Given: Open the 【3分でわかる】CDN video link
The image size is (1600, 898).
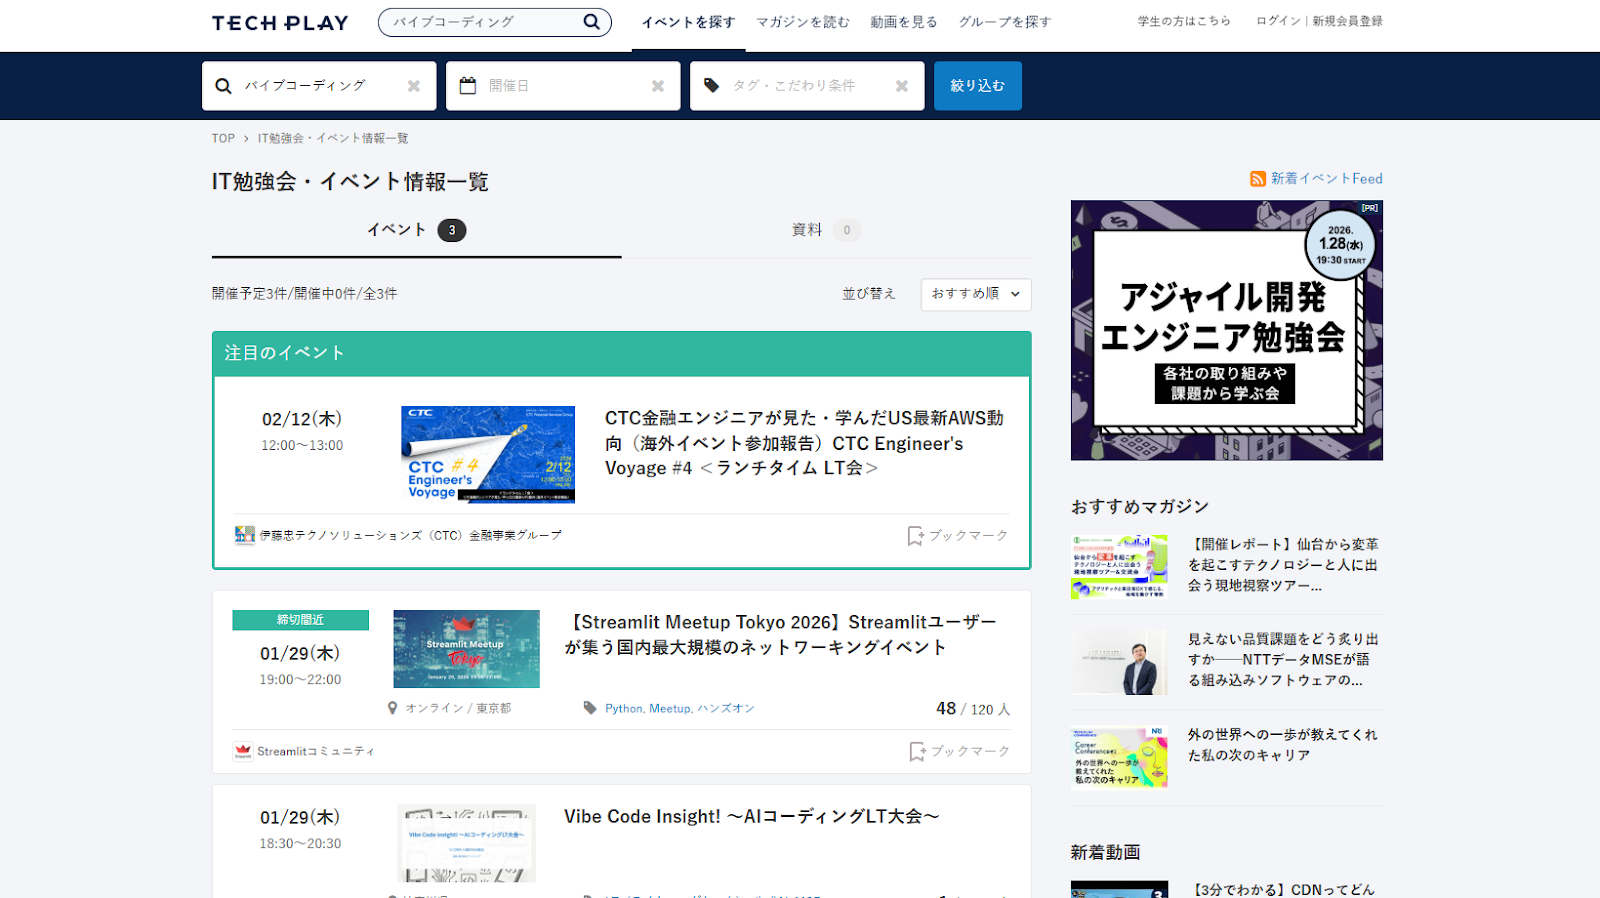Looking at the screenshot, I should (1284, 889).
